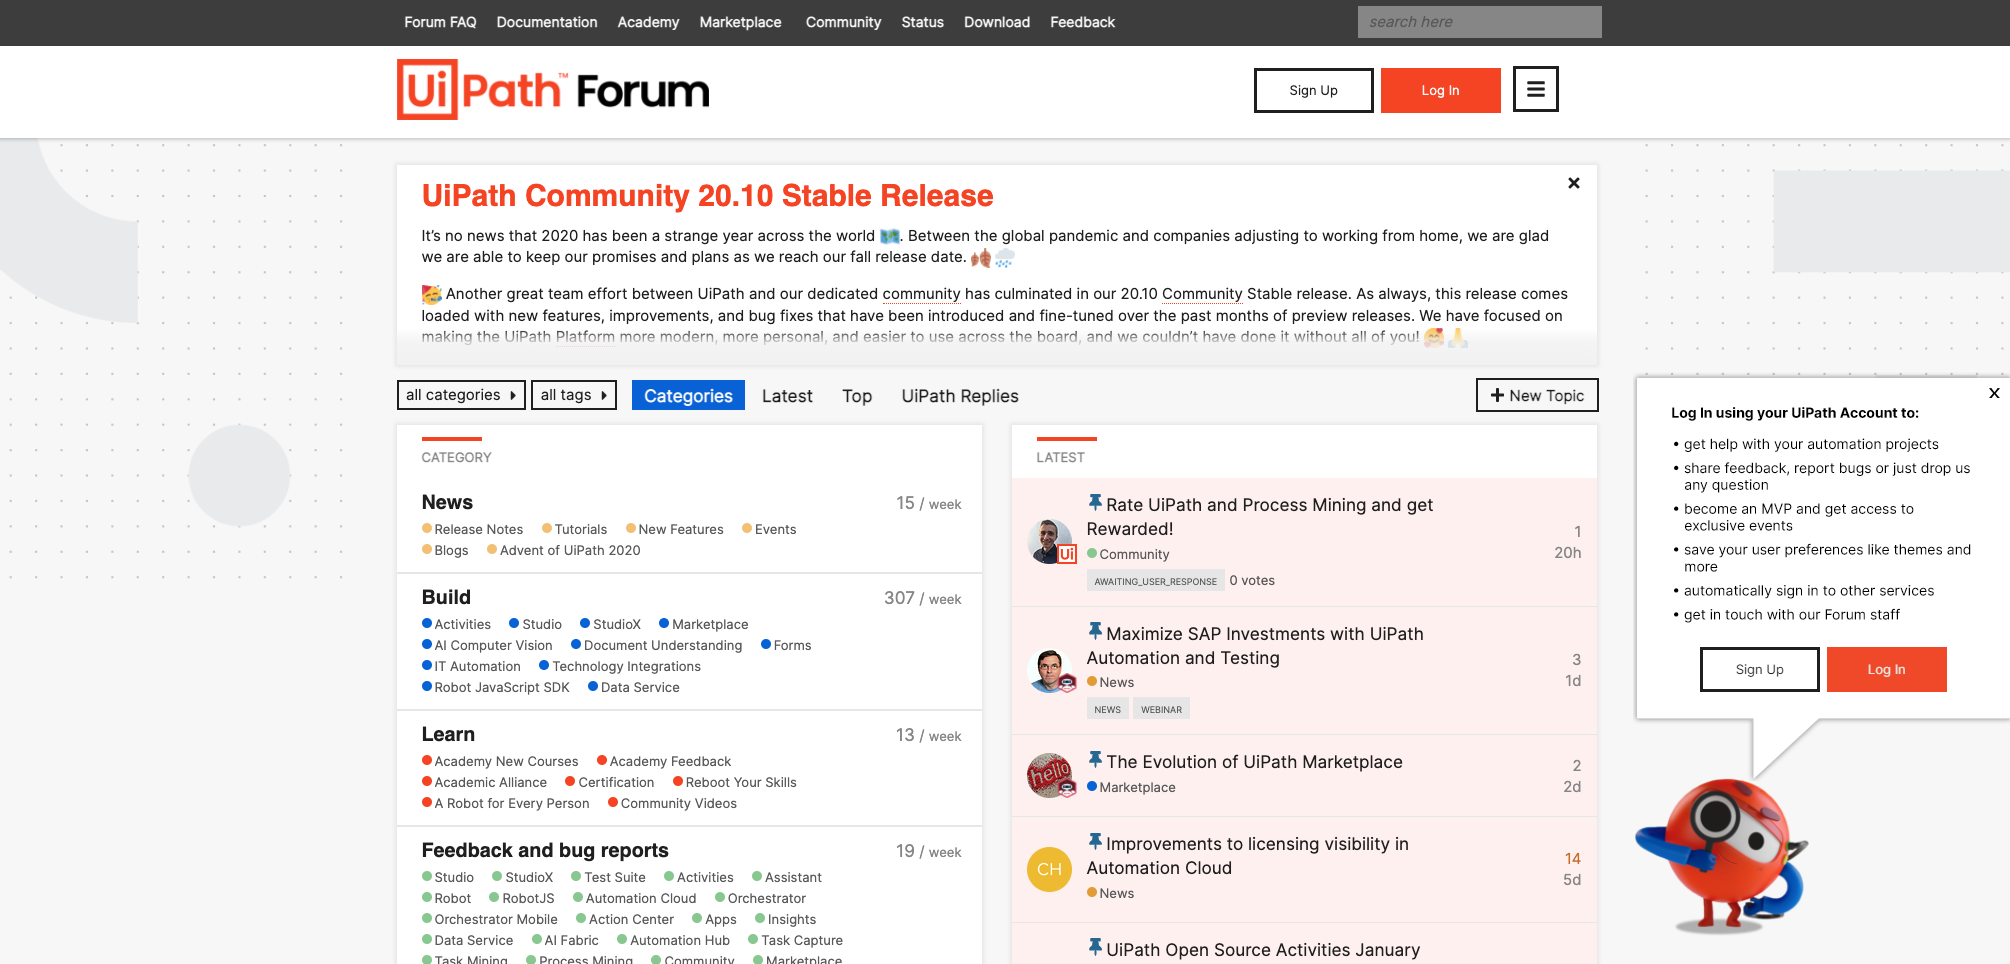Click the AWAITING_USER_RESPONSE tag
Image resolution: width=2010 pixels, height=964 pixels.
[x=1155, y=581]
